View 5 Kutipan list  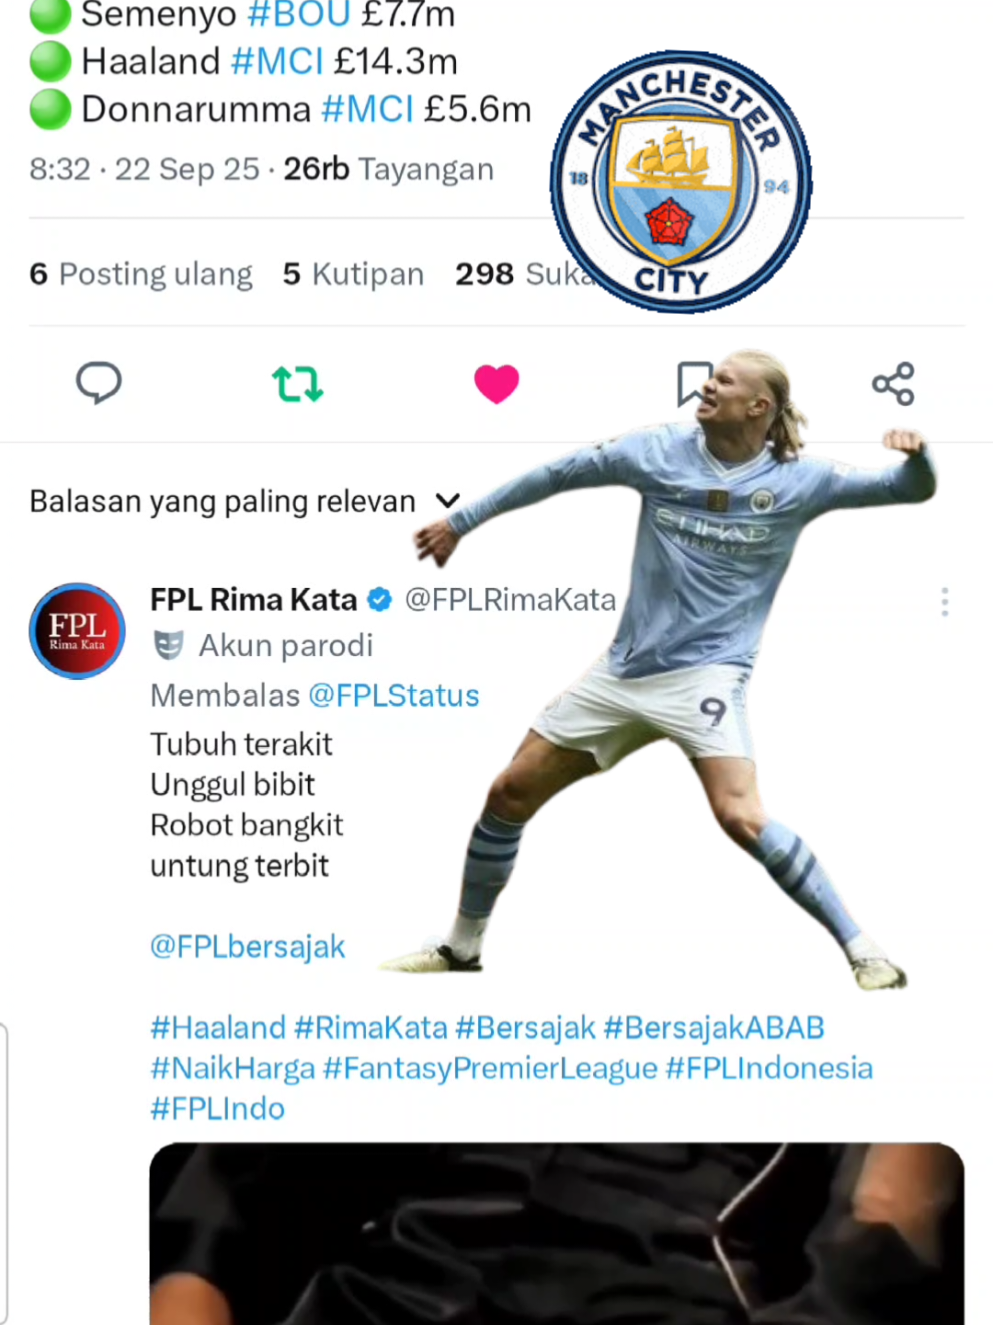tap(353, 274)
